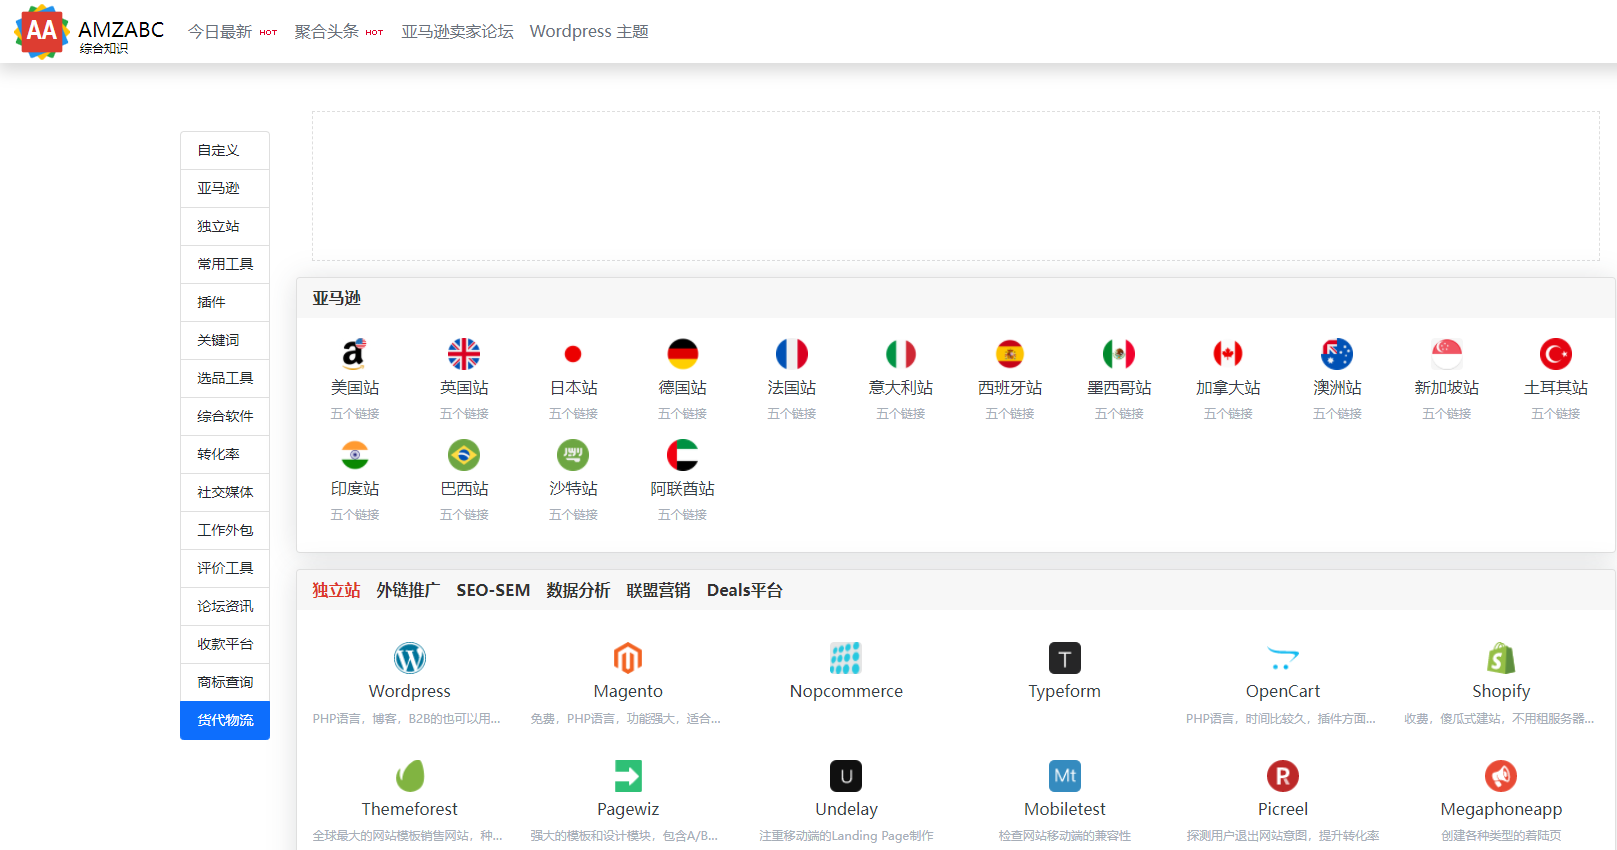Go to 今日最新 in top navigation
This screenshot has height=850, width=1617.
(x=220, y=32)
